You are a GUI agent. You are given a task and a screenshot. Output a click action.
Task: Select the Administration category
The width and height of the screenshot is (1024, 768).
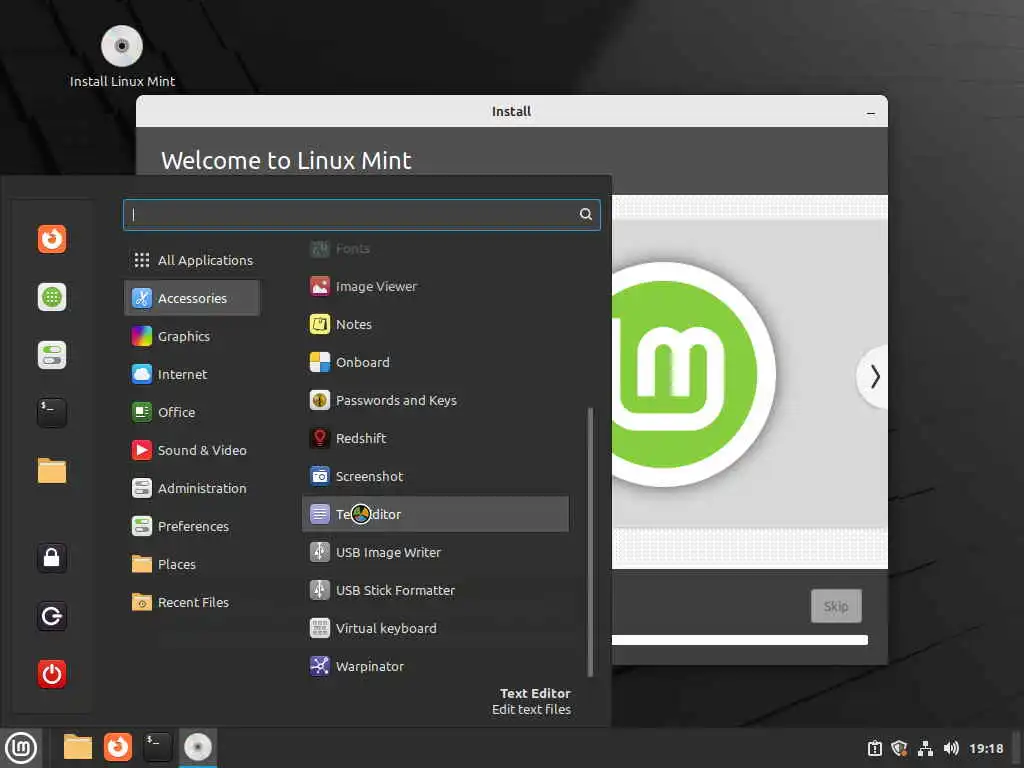pyautogui.click(x=192, y=488)
